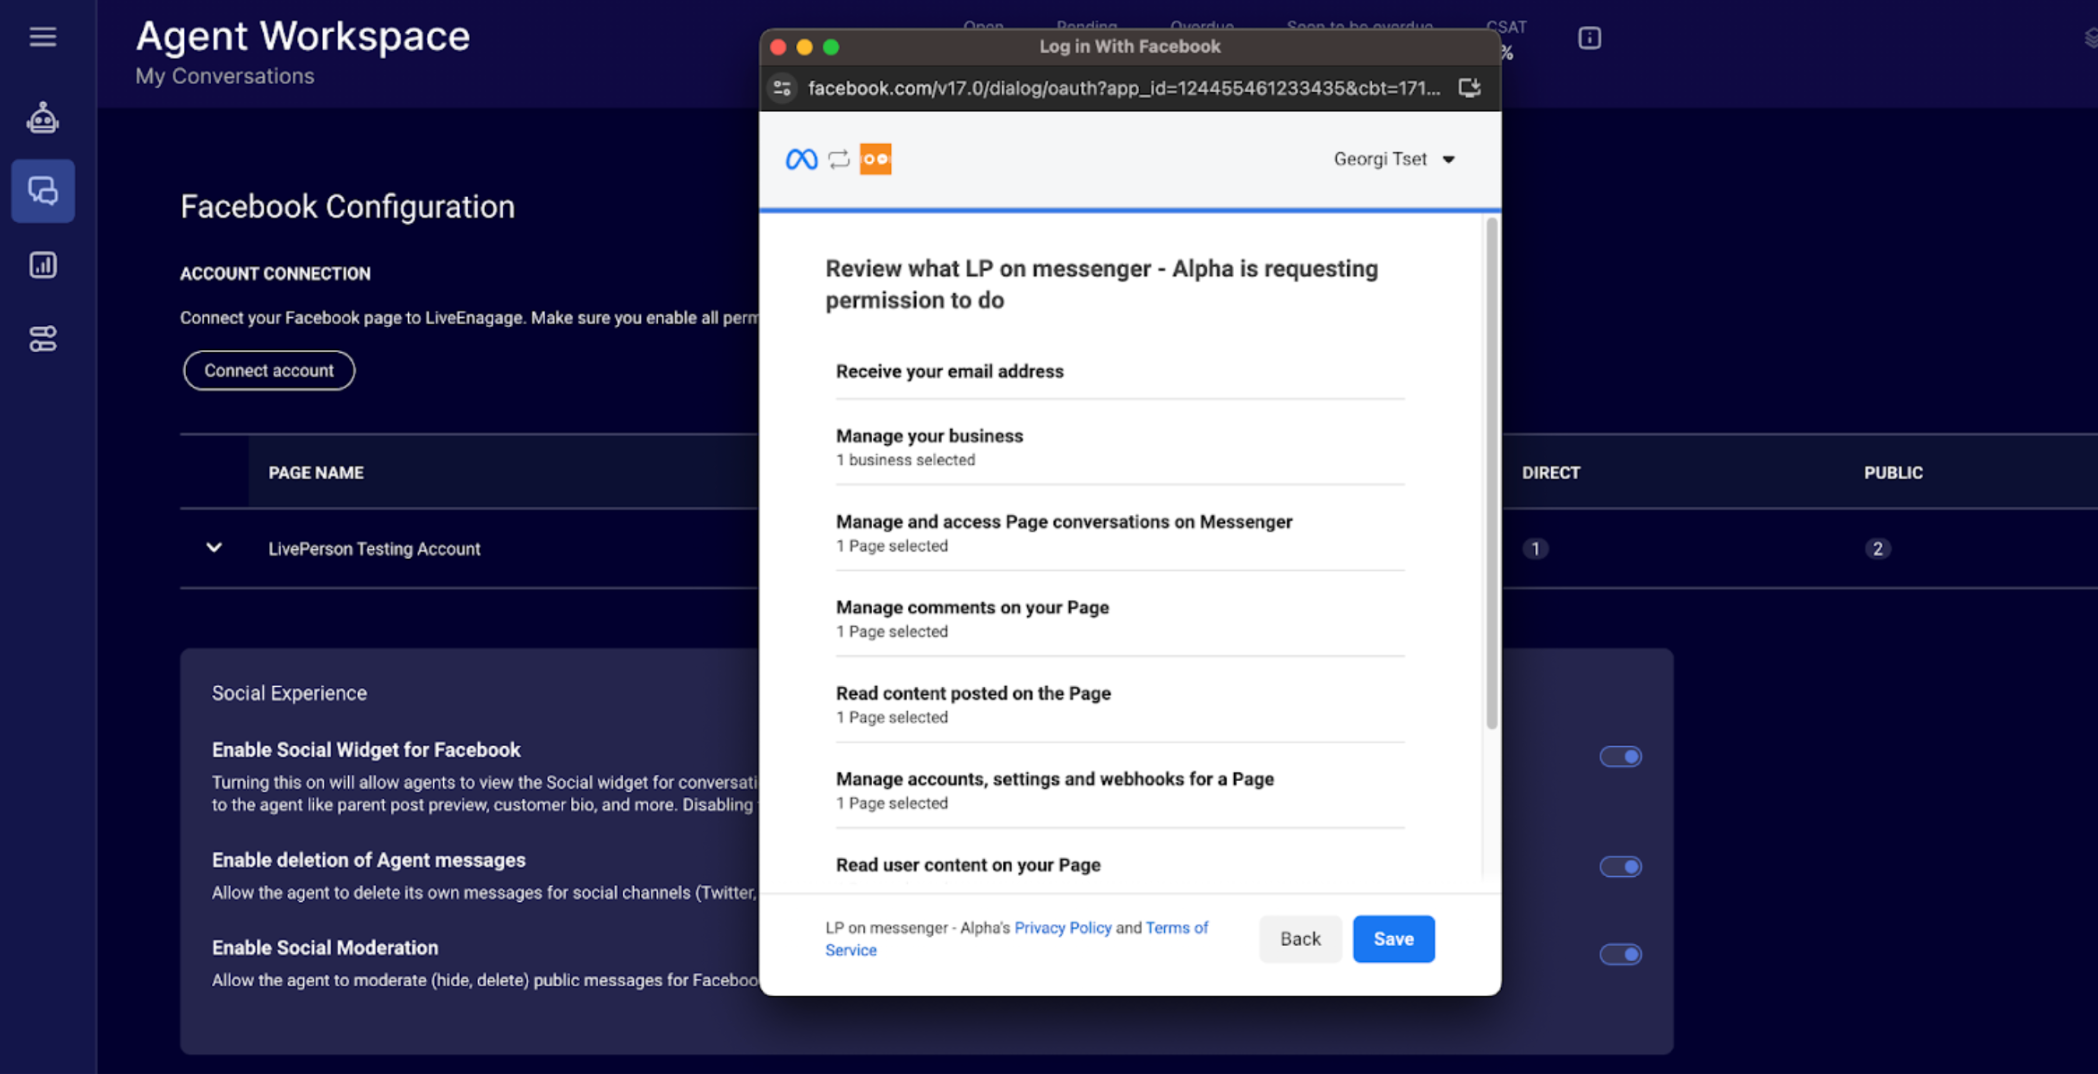Viewport: 2098px width, 1074px height.
Task: Click the DIRECT column header
Action: tap(1551, 473)
